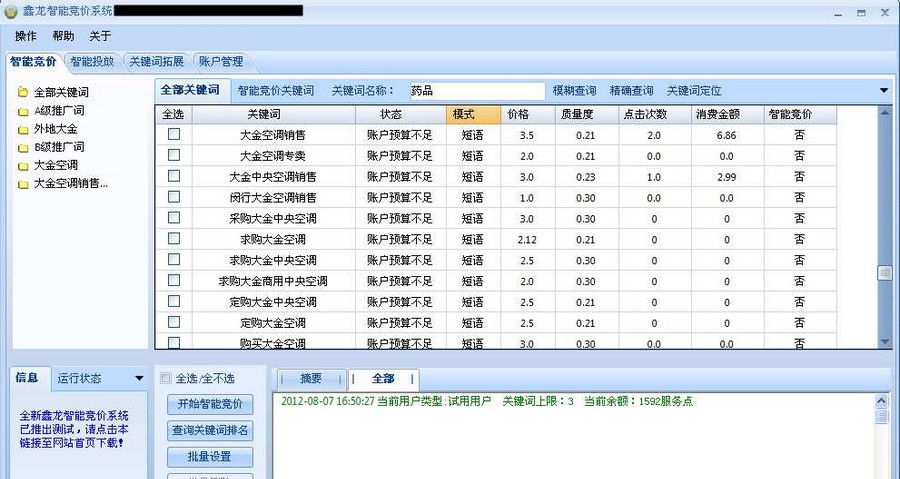This screenshot has width=900, height=479.
Task: Click the 查询关键词排名 button
Action: (x=210, y=430)
